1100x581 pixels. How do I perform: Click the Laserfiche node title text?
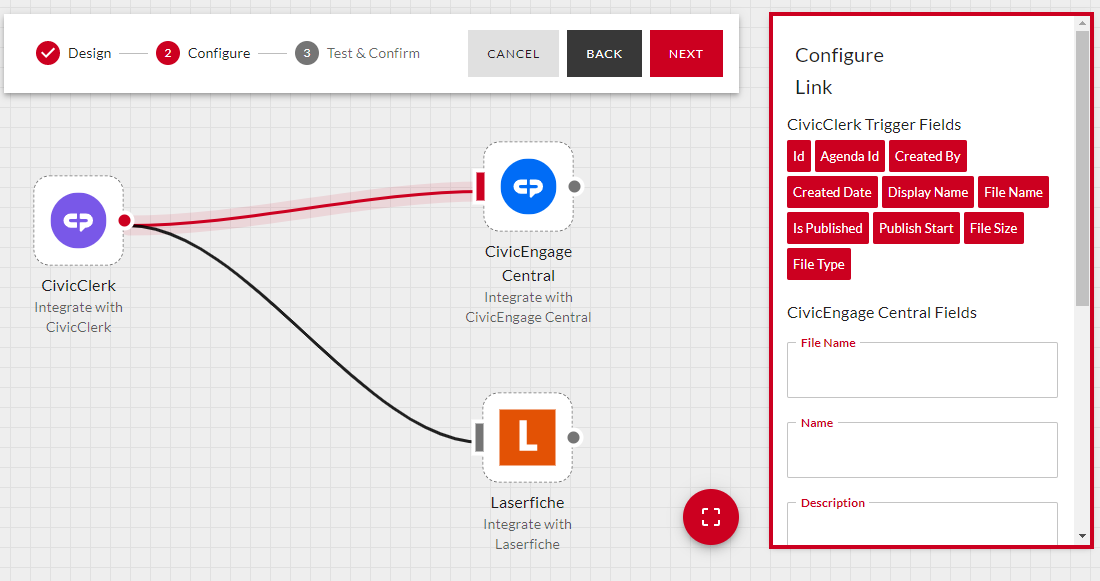528,502
